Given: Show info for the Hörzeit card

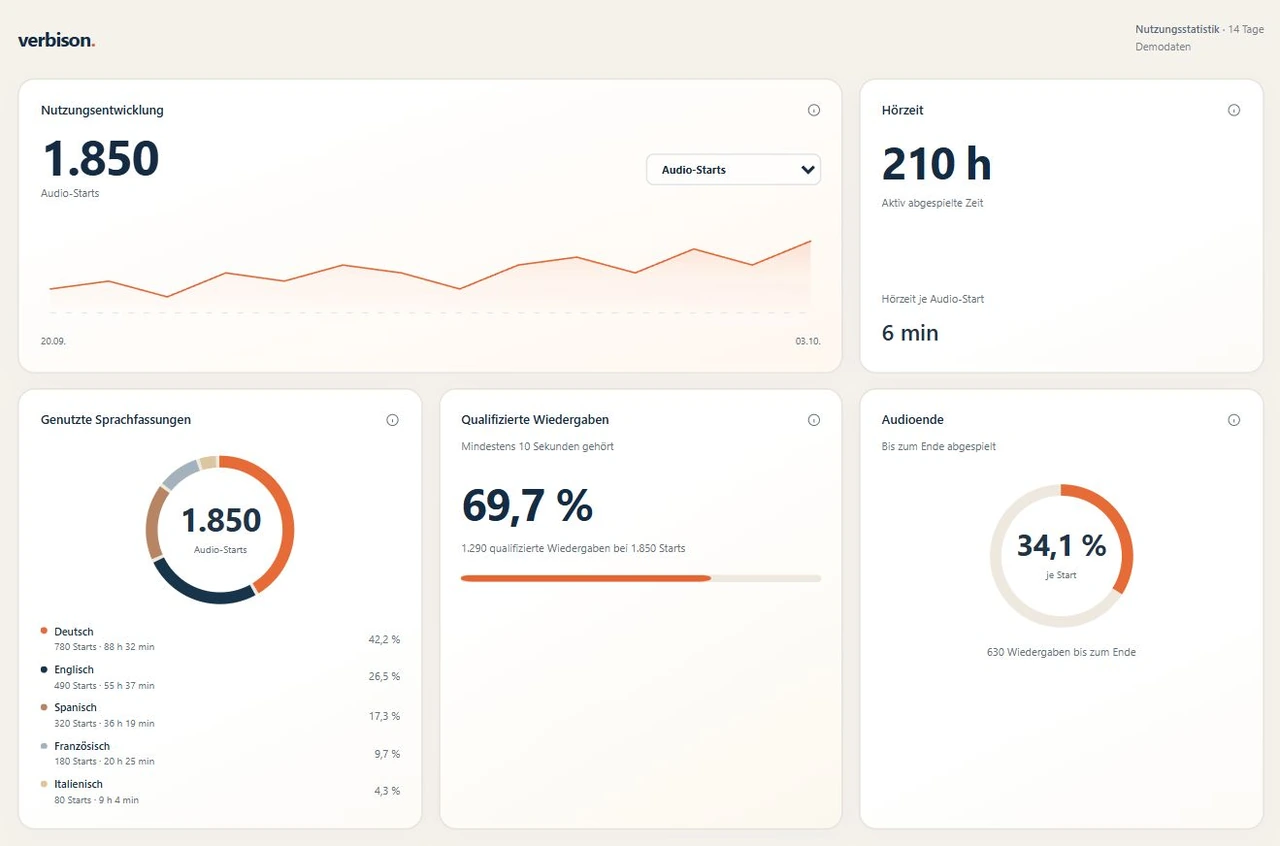Looking at the screenshot, I should coord(1234,110).
